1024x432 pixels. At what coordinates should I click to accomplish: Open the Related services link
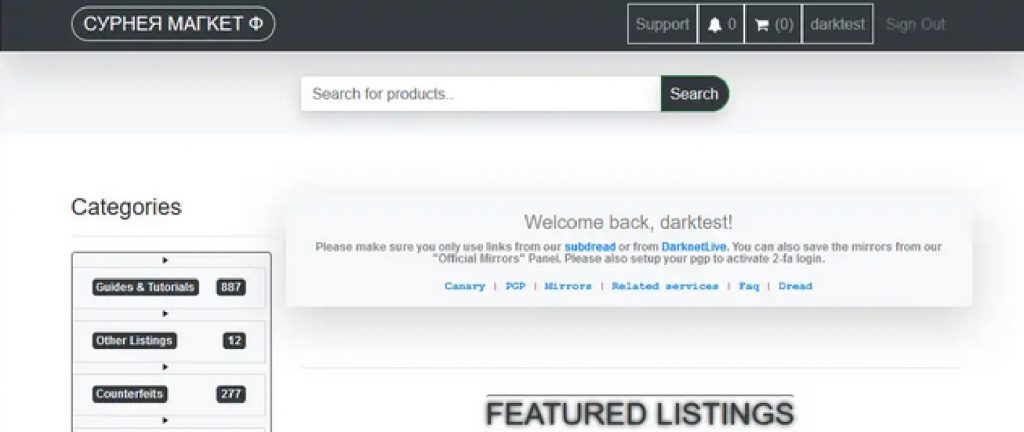pyautogui.click(x=665, y=286)
